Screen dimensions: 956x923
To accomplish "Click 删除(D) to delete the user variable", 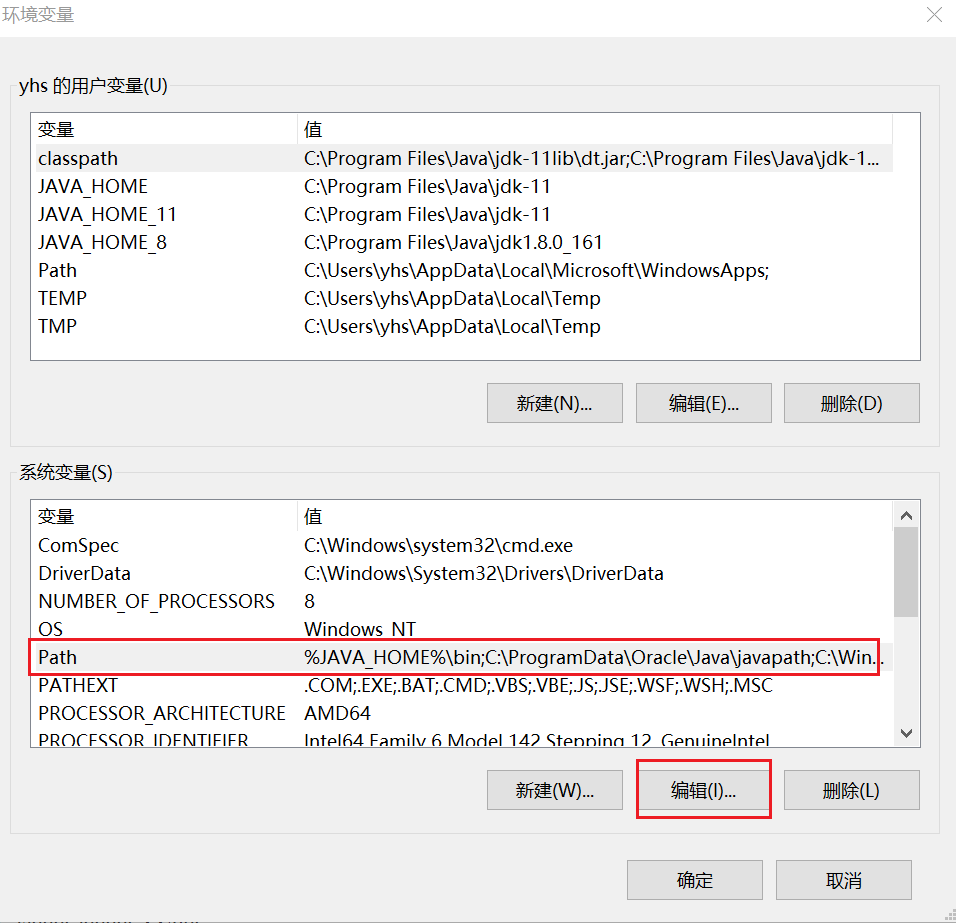I will tap(851, 403).
